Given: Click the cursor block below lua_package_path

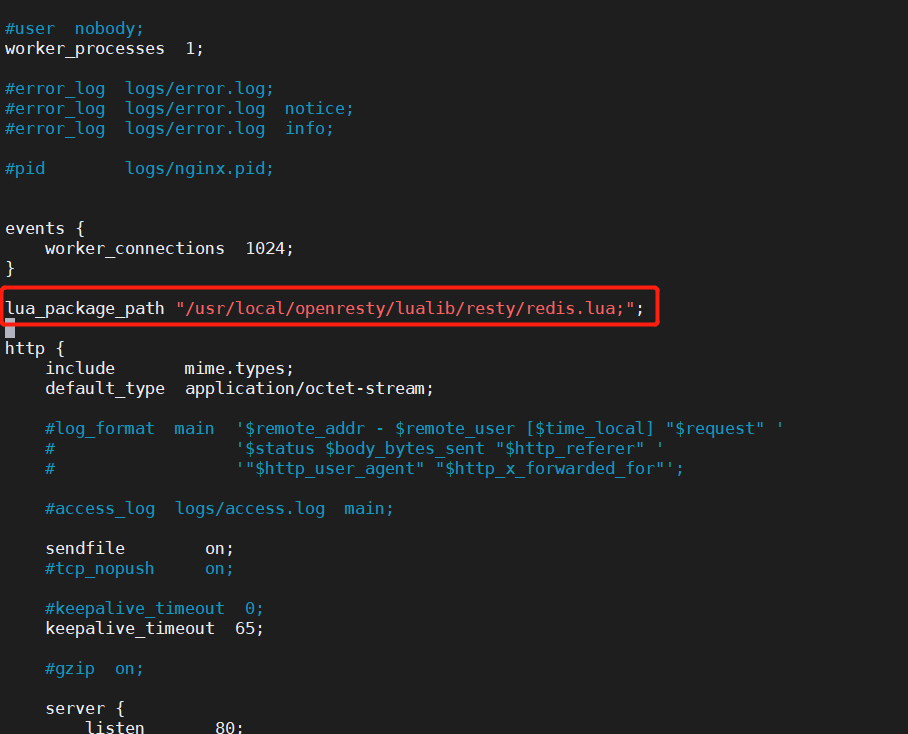Looking at the screenshot, I should point(10,327).
